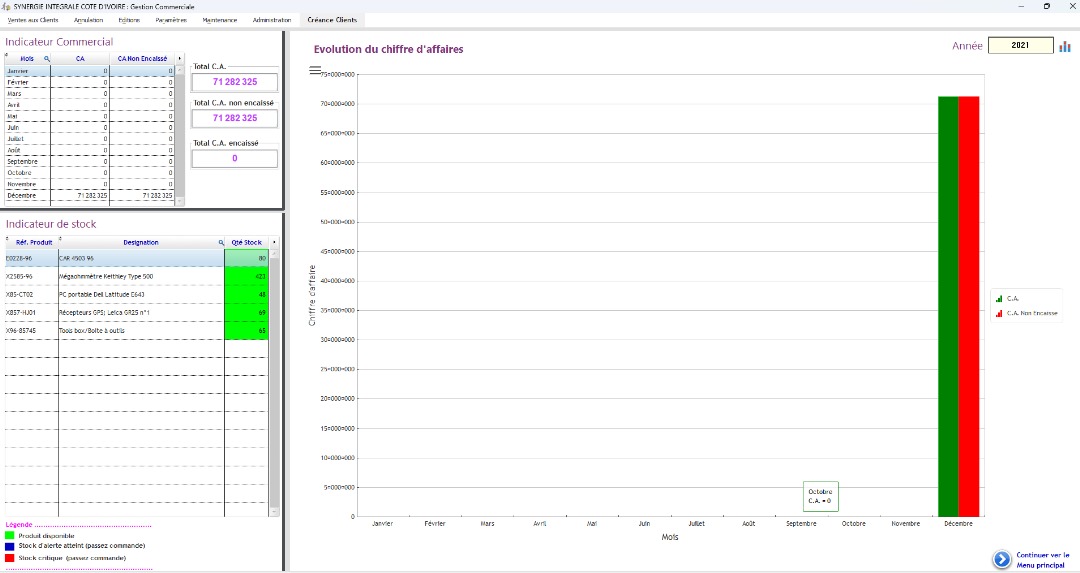Click the bar chart icon beside the year field
Viewport: 1080px width, 573px height.
point(1065,46)
